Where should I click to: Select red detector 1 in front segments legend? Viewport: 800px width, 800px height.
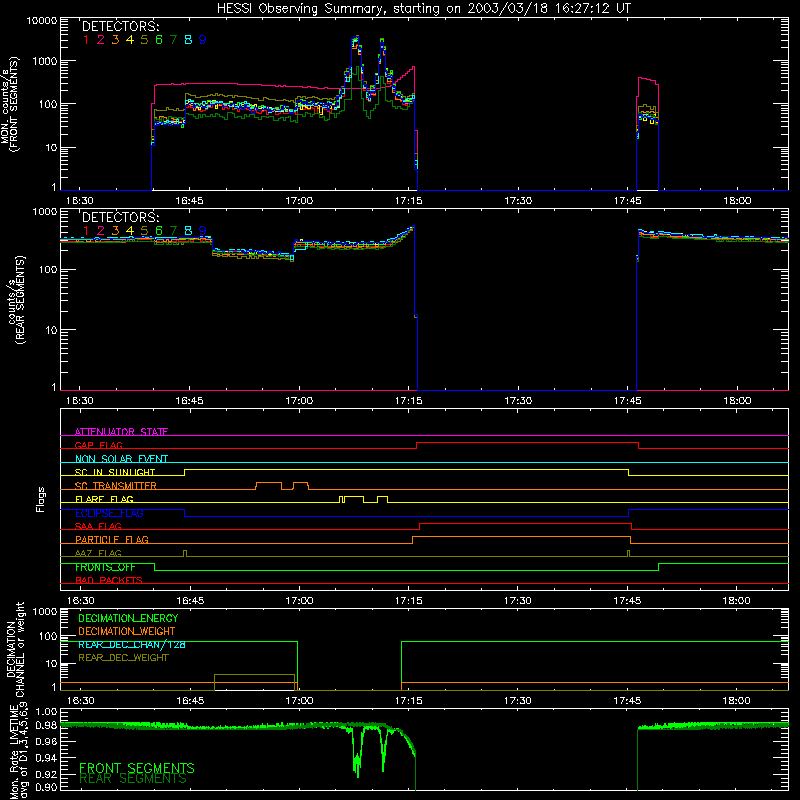click(86, 40)
